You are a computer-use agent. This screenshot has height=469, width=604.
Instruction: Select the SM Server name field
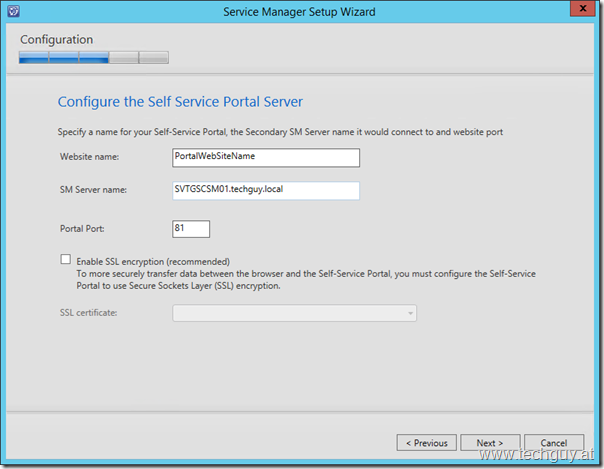[266, 191]
